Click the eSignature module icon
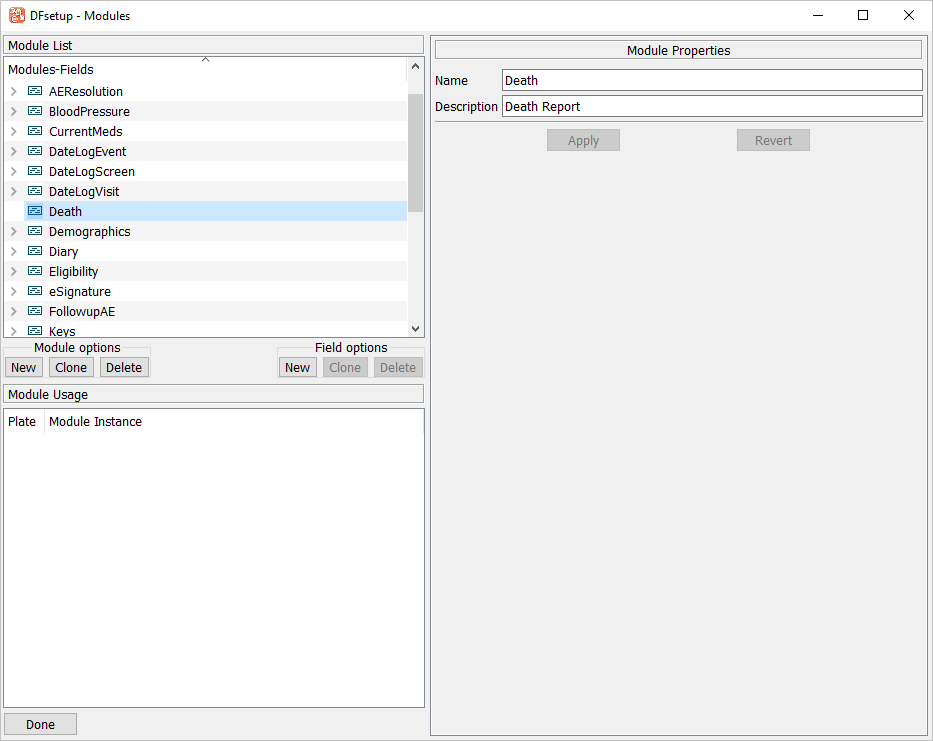 pos(35,291)
